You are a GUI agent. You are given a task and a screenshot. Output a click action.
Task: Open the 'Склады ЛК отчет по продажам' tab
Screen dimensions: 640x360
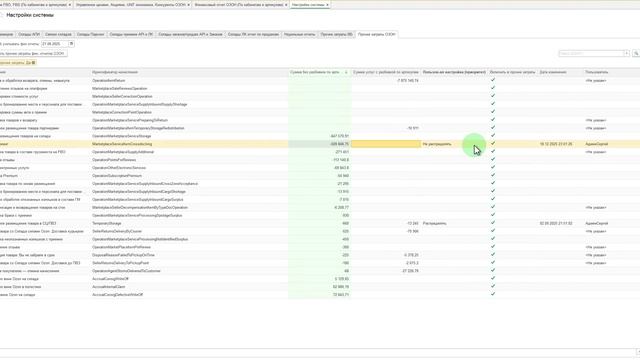point(253,34)
